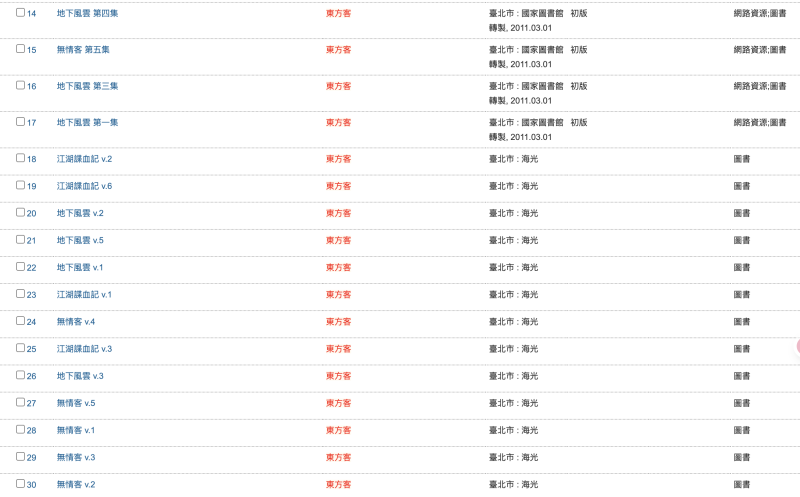
Task: Select the checkbox next to record 20
Action: [x=20, y=212]
